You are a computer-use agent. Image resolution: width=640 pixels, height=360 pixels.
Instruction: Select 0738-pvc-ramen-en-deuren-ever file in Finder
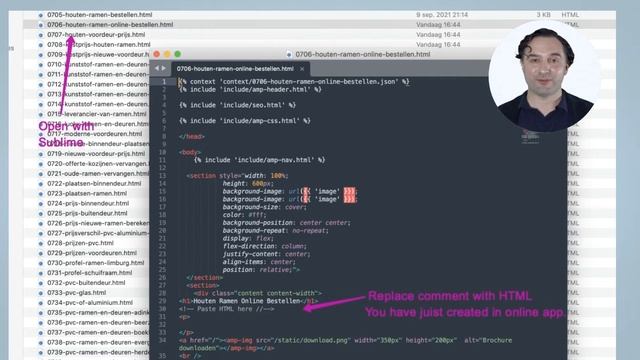point(98,342)
